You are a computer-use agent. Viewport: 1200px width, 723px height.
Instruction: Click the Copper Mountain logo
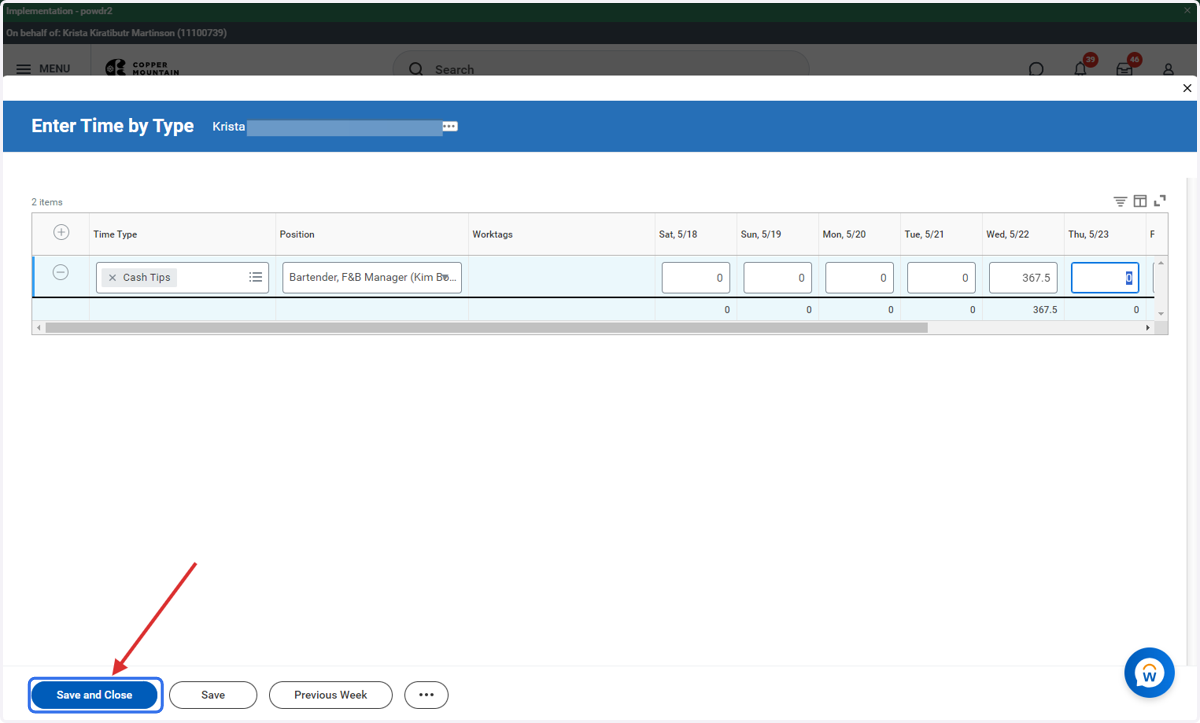coord(142,68)
